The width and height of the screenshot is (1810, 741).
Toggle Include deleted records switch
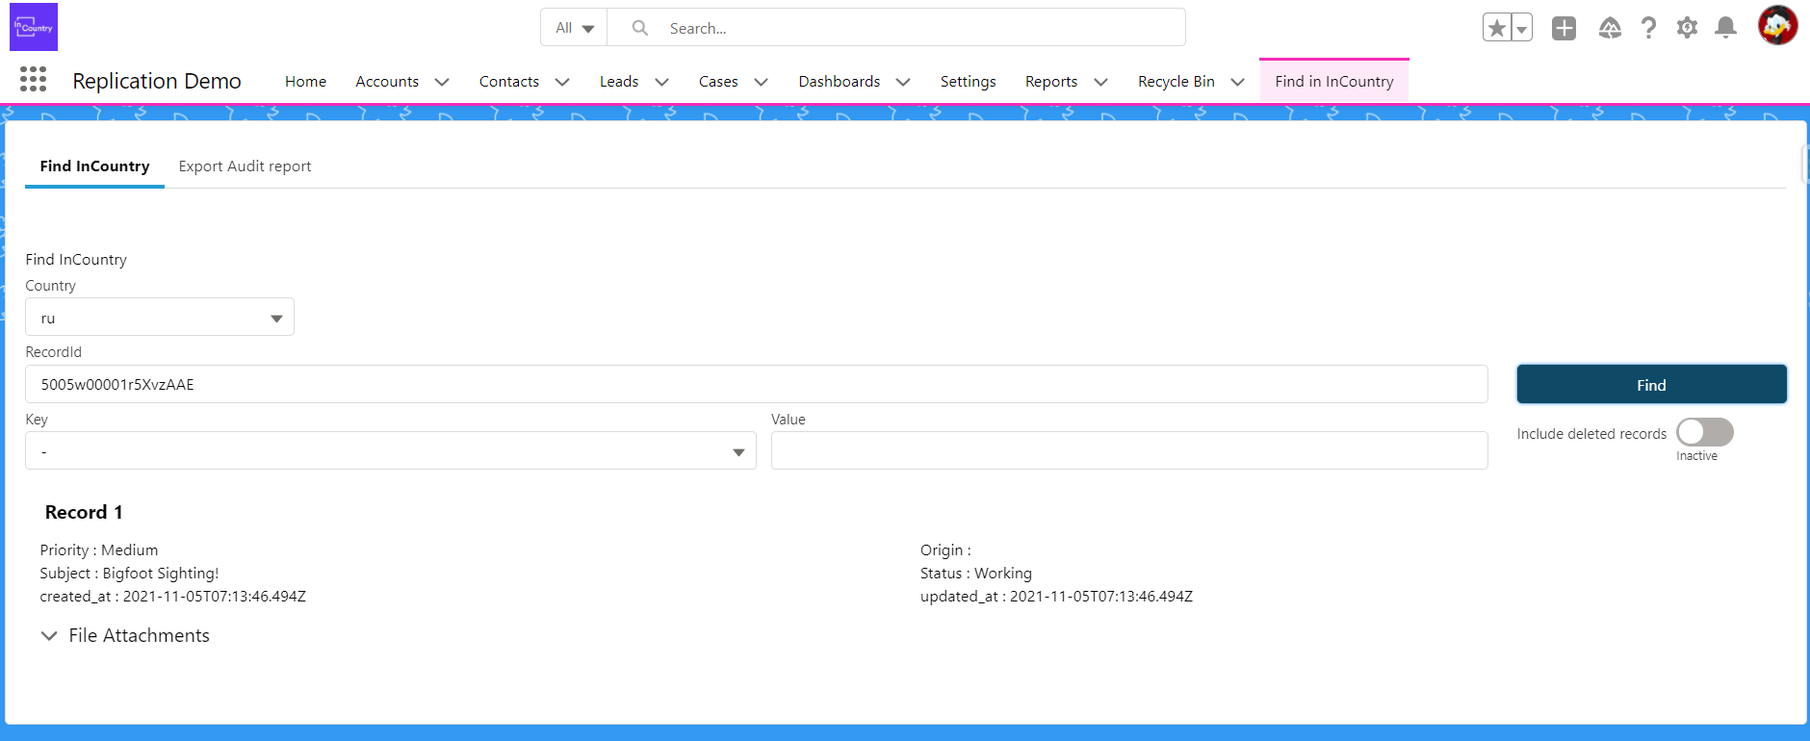coord(1705,432)
